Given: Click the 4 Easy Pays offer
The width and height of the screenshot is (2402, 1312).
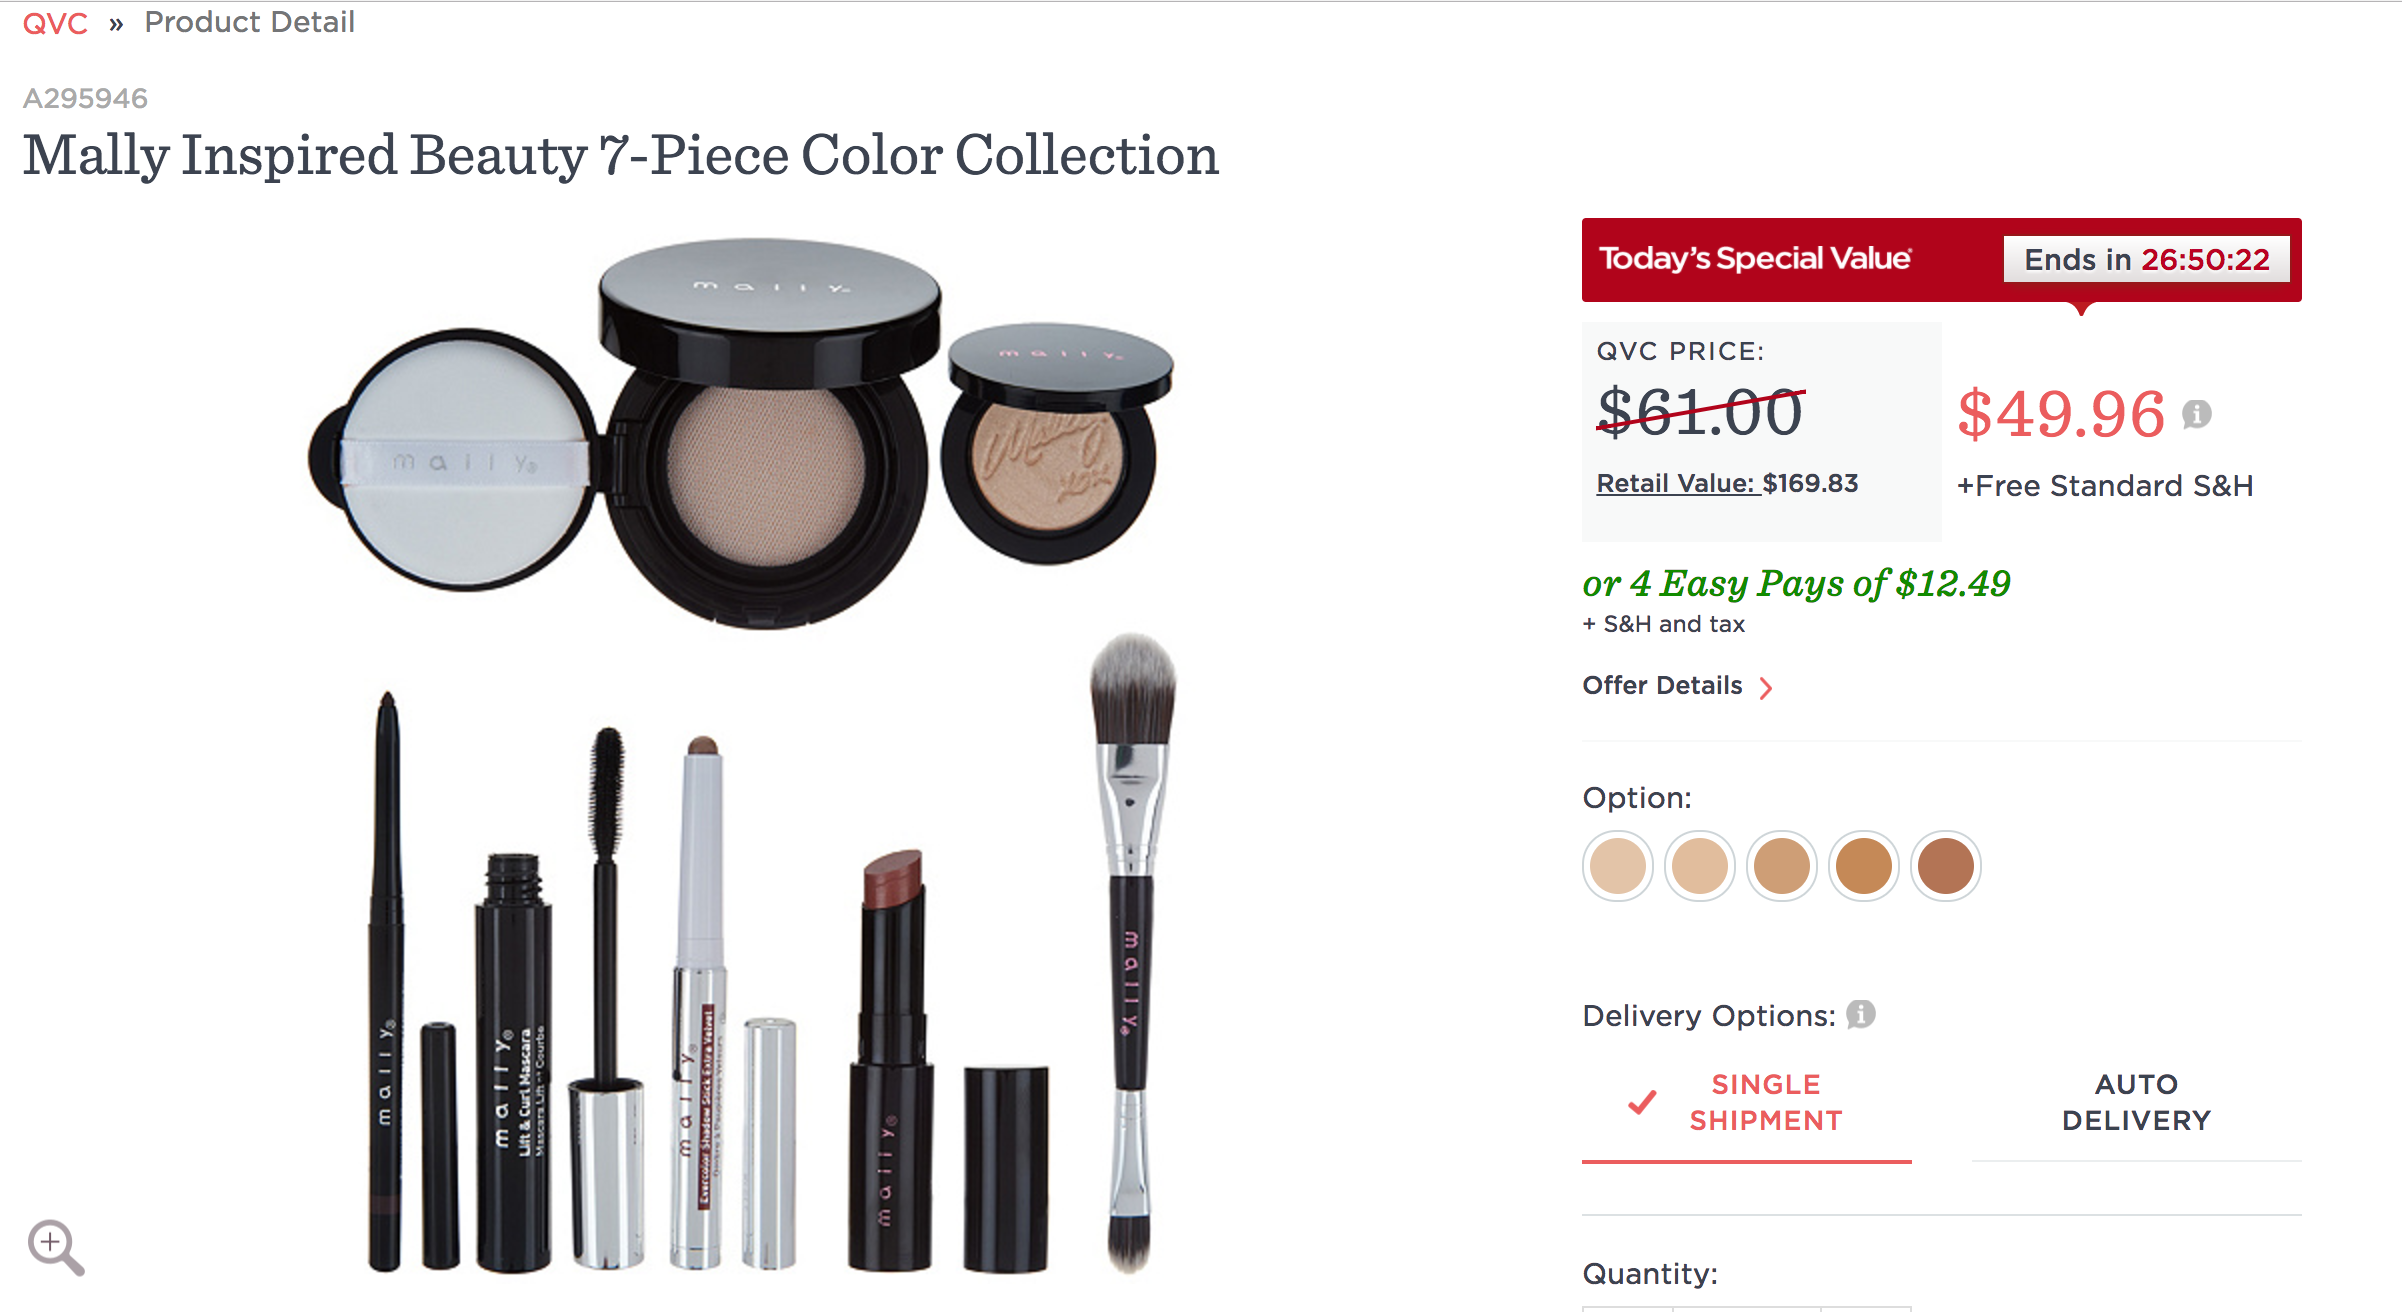Looking at the screenshot, I should pyautogui.click(x=1795, y=583).
